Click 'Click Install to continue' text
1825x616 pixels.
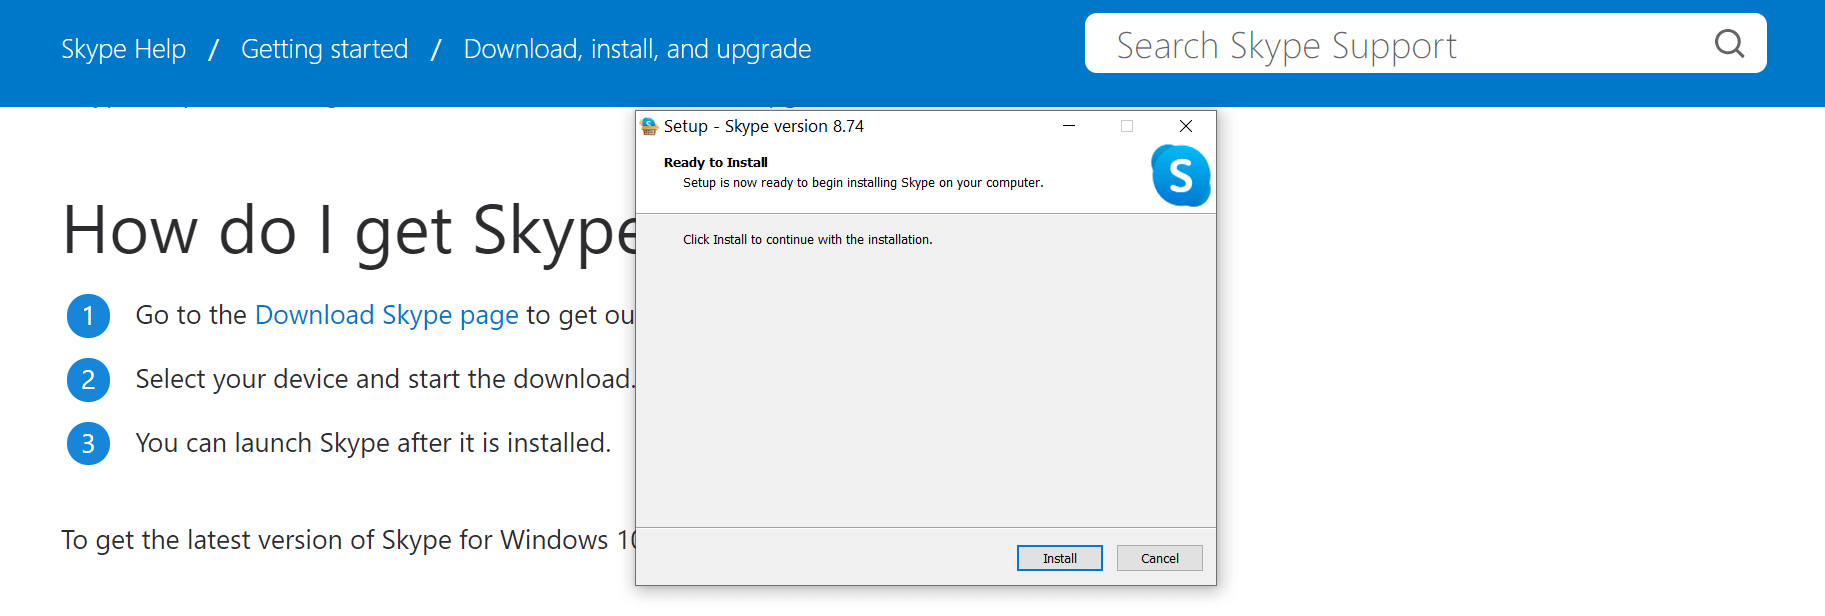click(x=807, y=240)
